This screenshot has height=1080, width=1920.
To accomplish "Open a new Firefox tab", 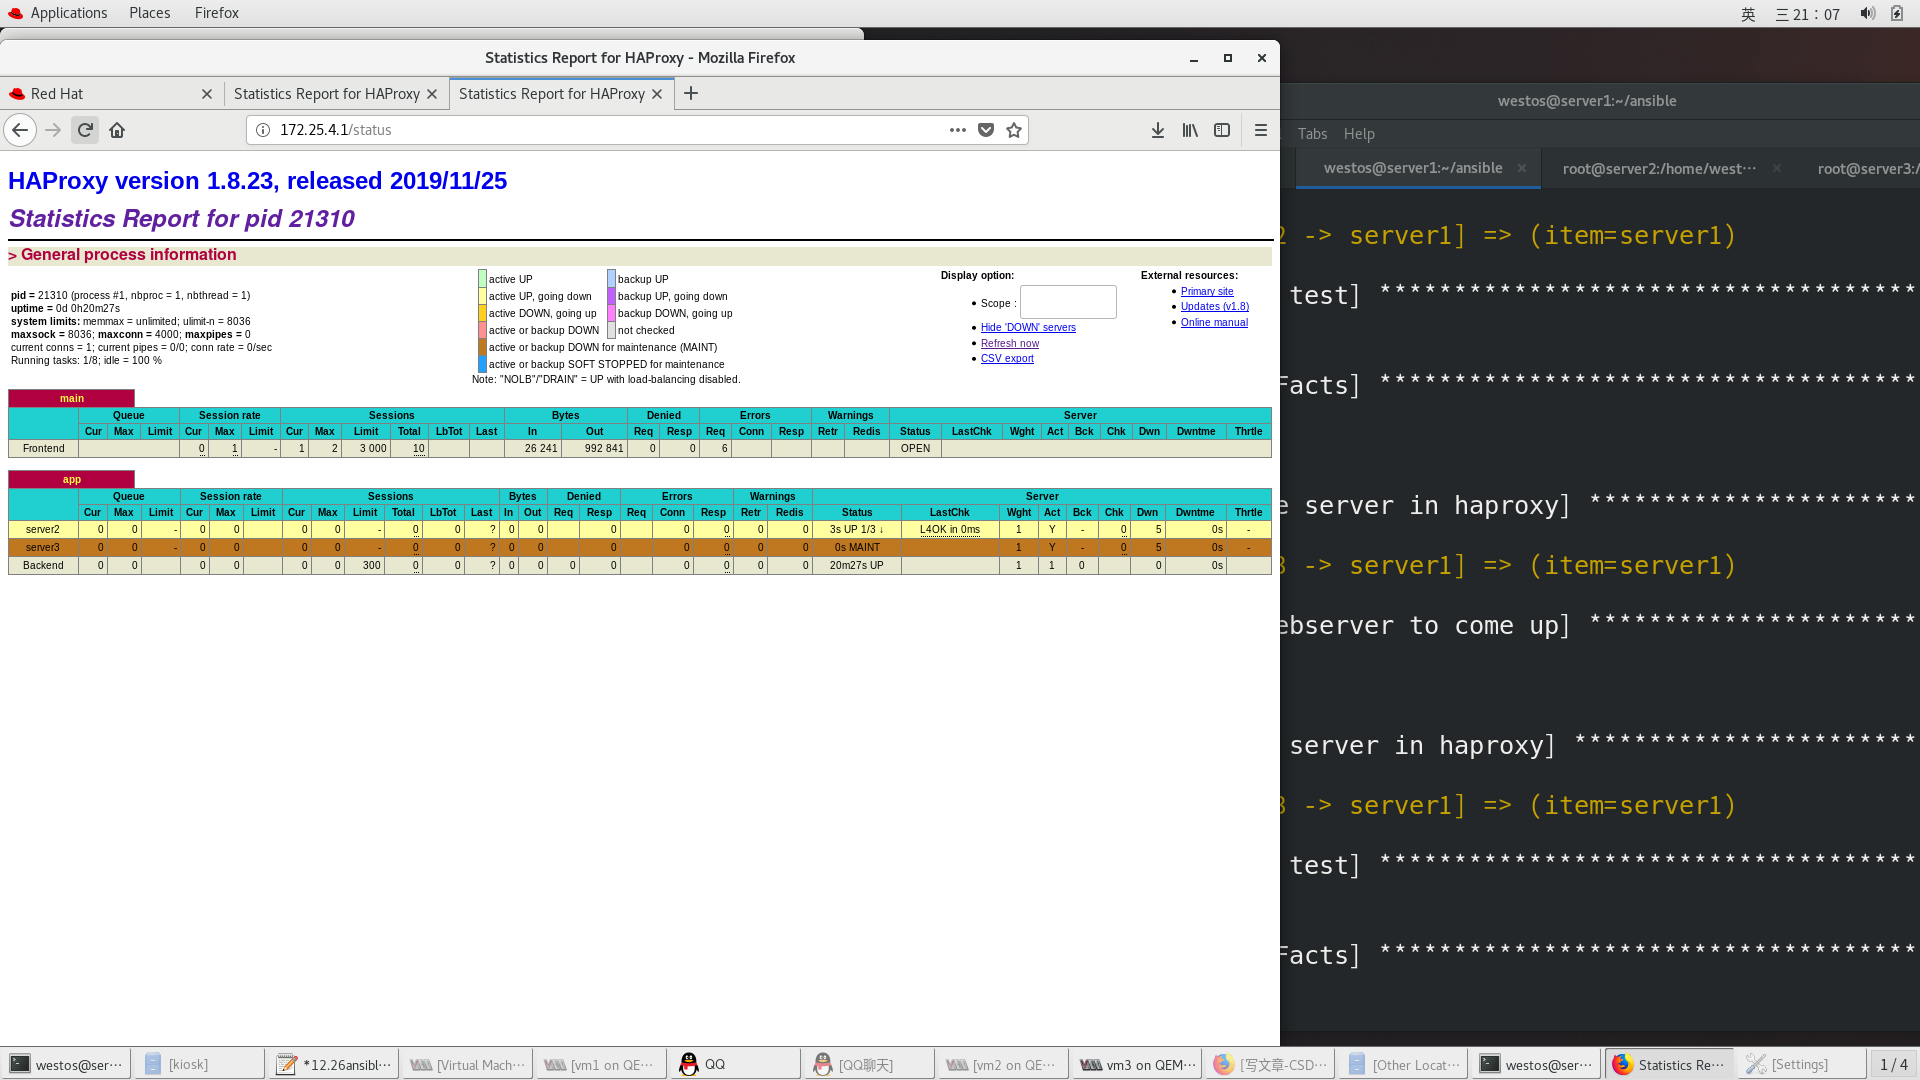I will (691, 93).
